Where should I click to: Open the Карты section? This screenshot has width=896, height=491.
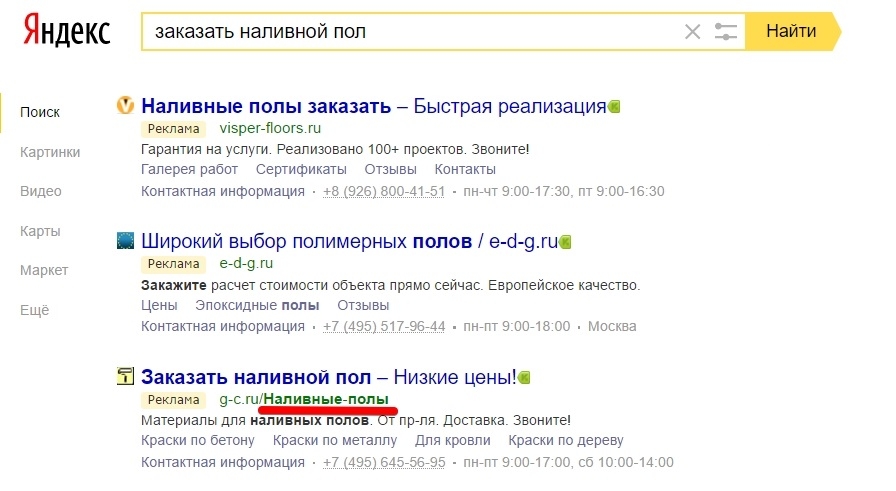41,231
